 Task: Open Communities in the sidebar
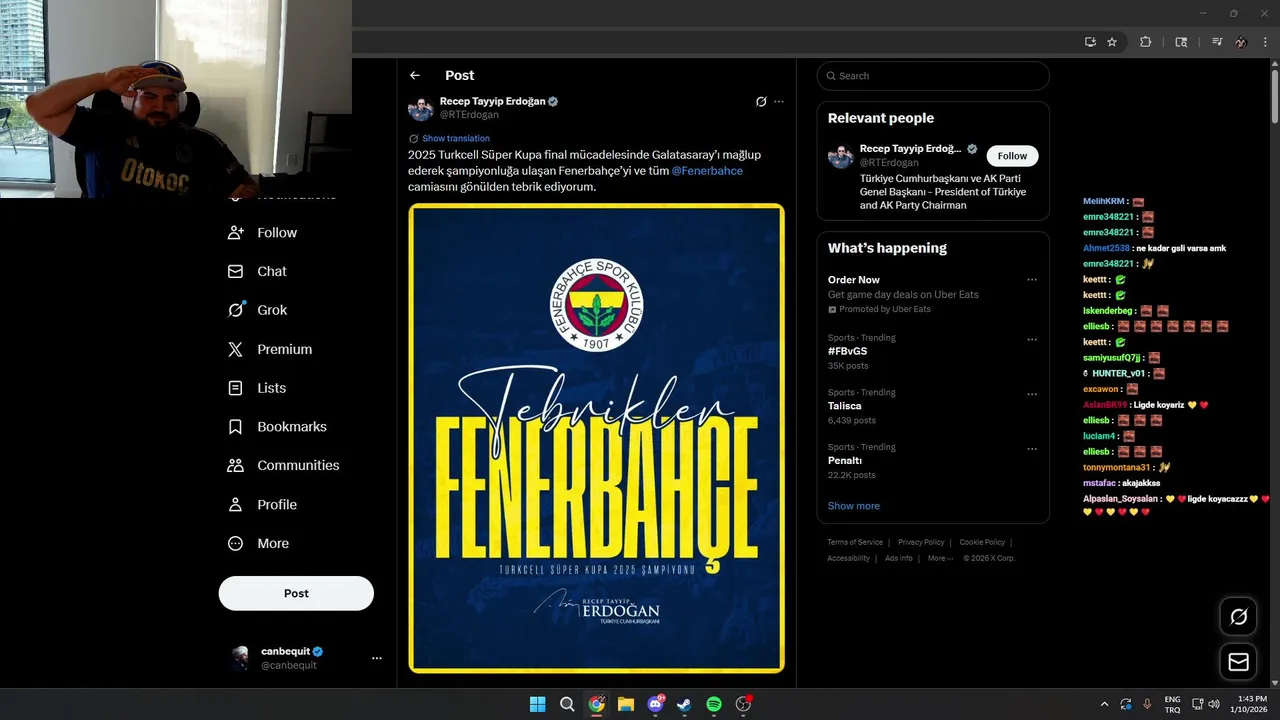[283, 466]
